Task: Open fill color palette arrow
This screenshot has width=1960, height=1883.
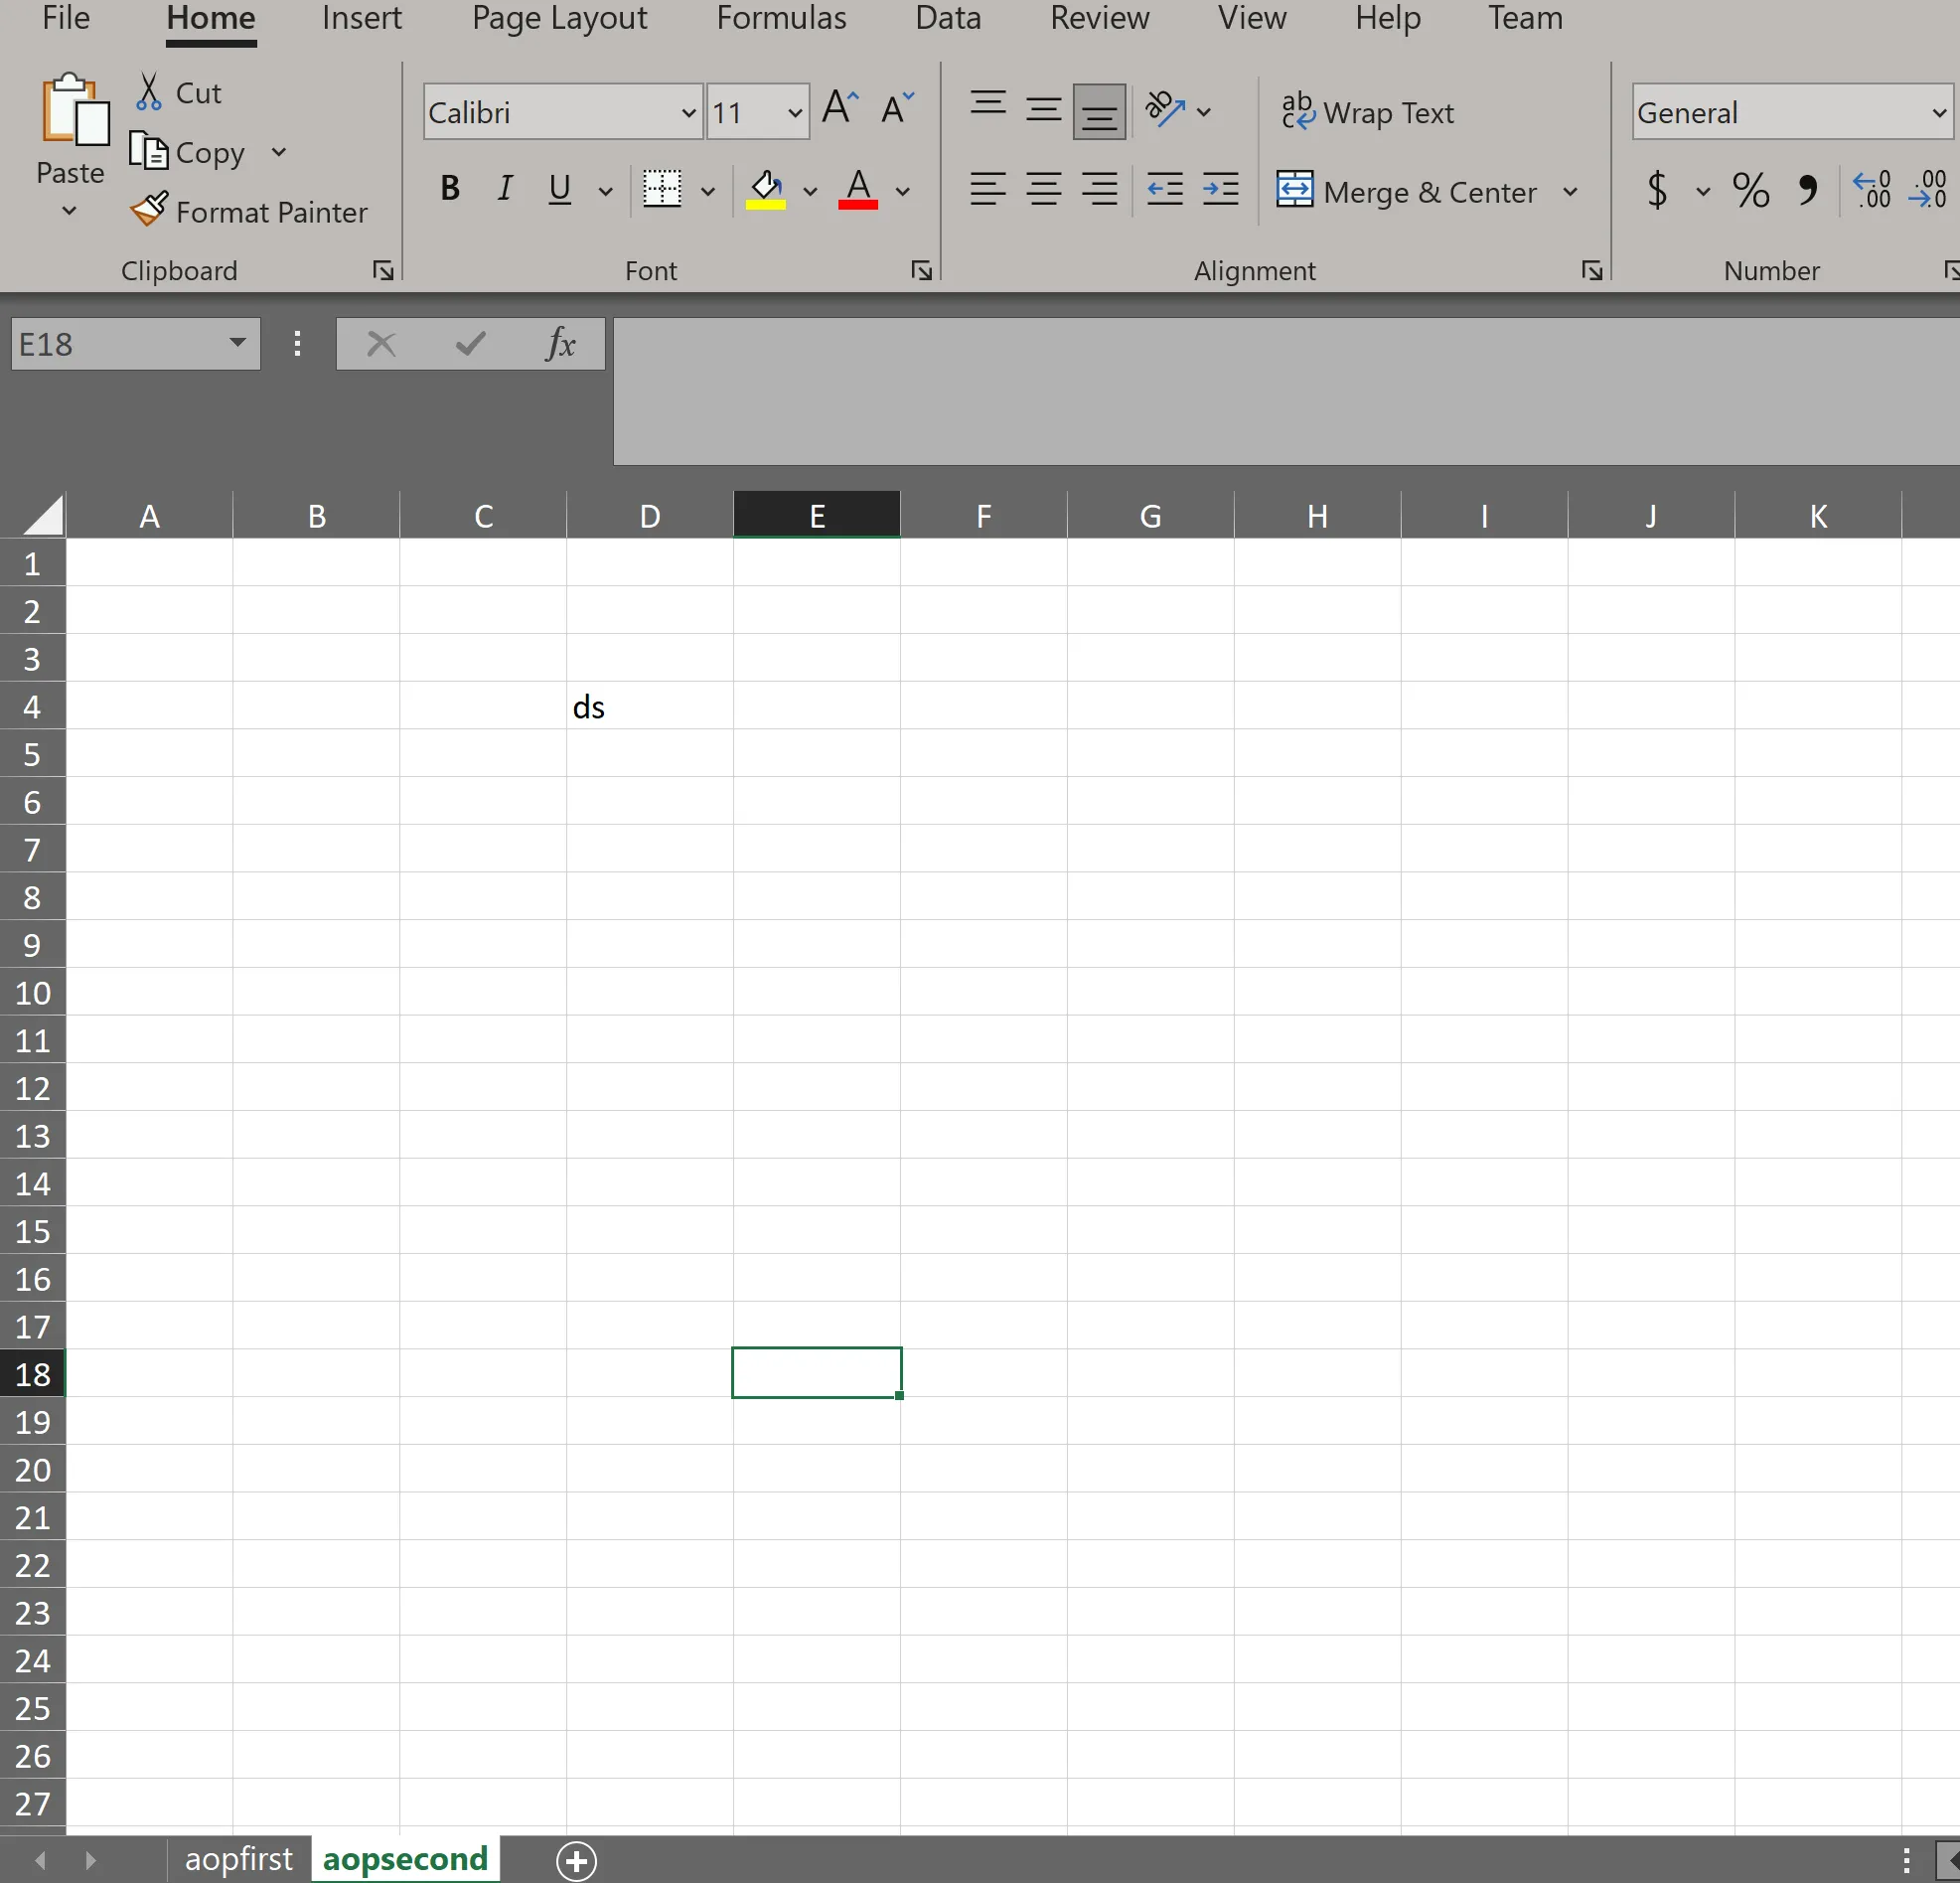Action: tap(810, 190)
